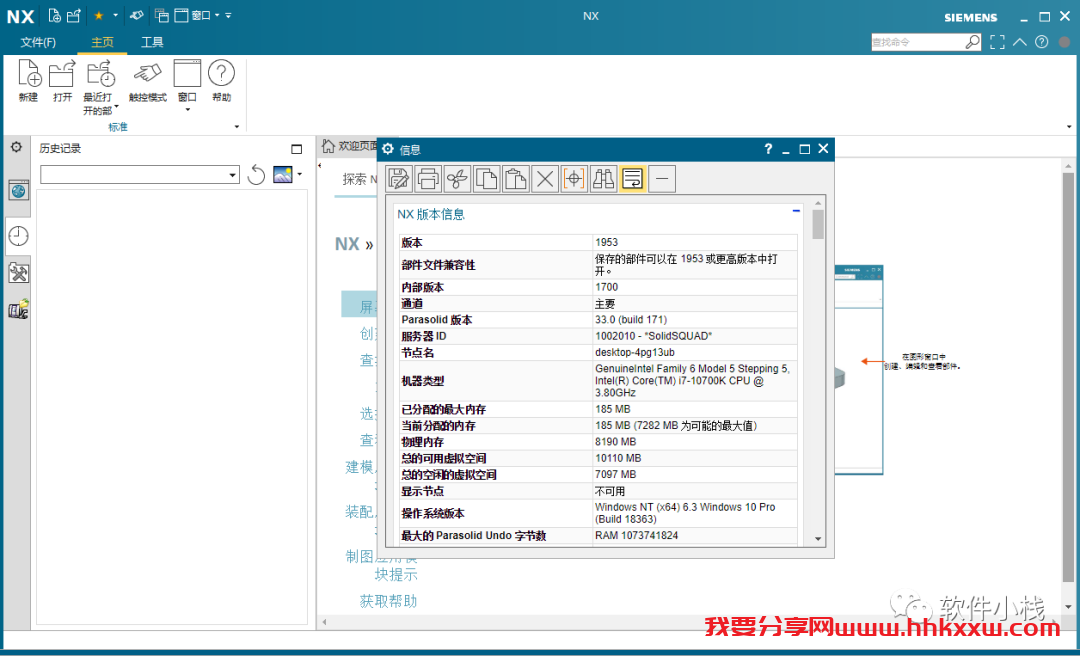The height and width of the screenshot is (656, 1080).
Task: Open the 文件(F) menu
Action: pyautogui.click(x=38, y=43)
